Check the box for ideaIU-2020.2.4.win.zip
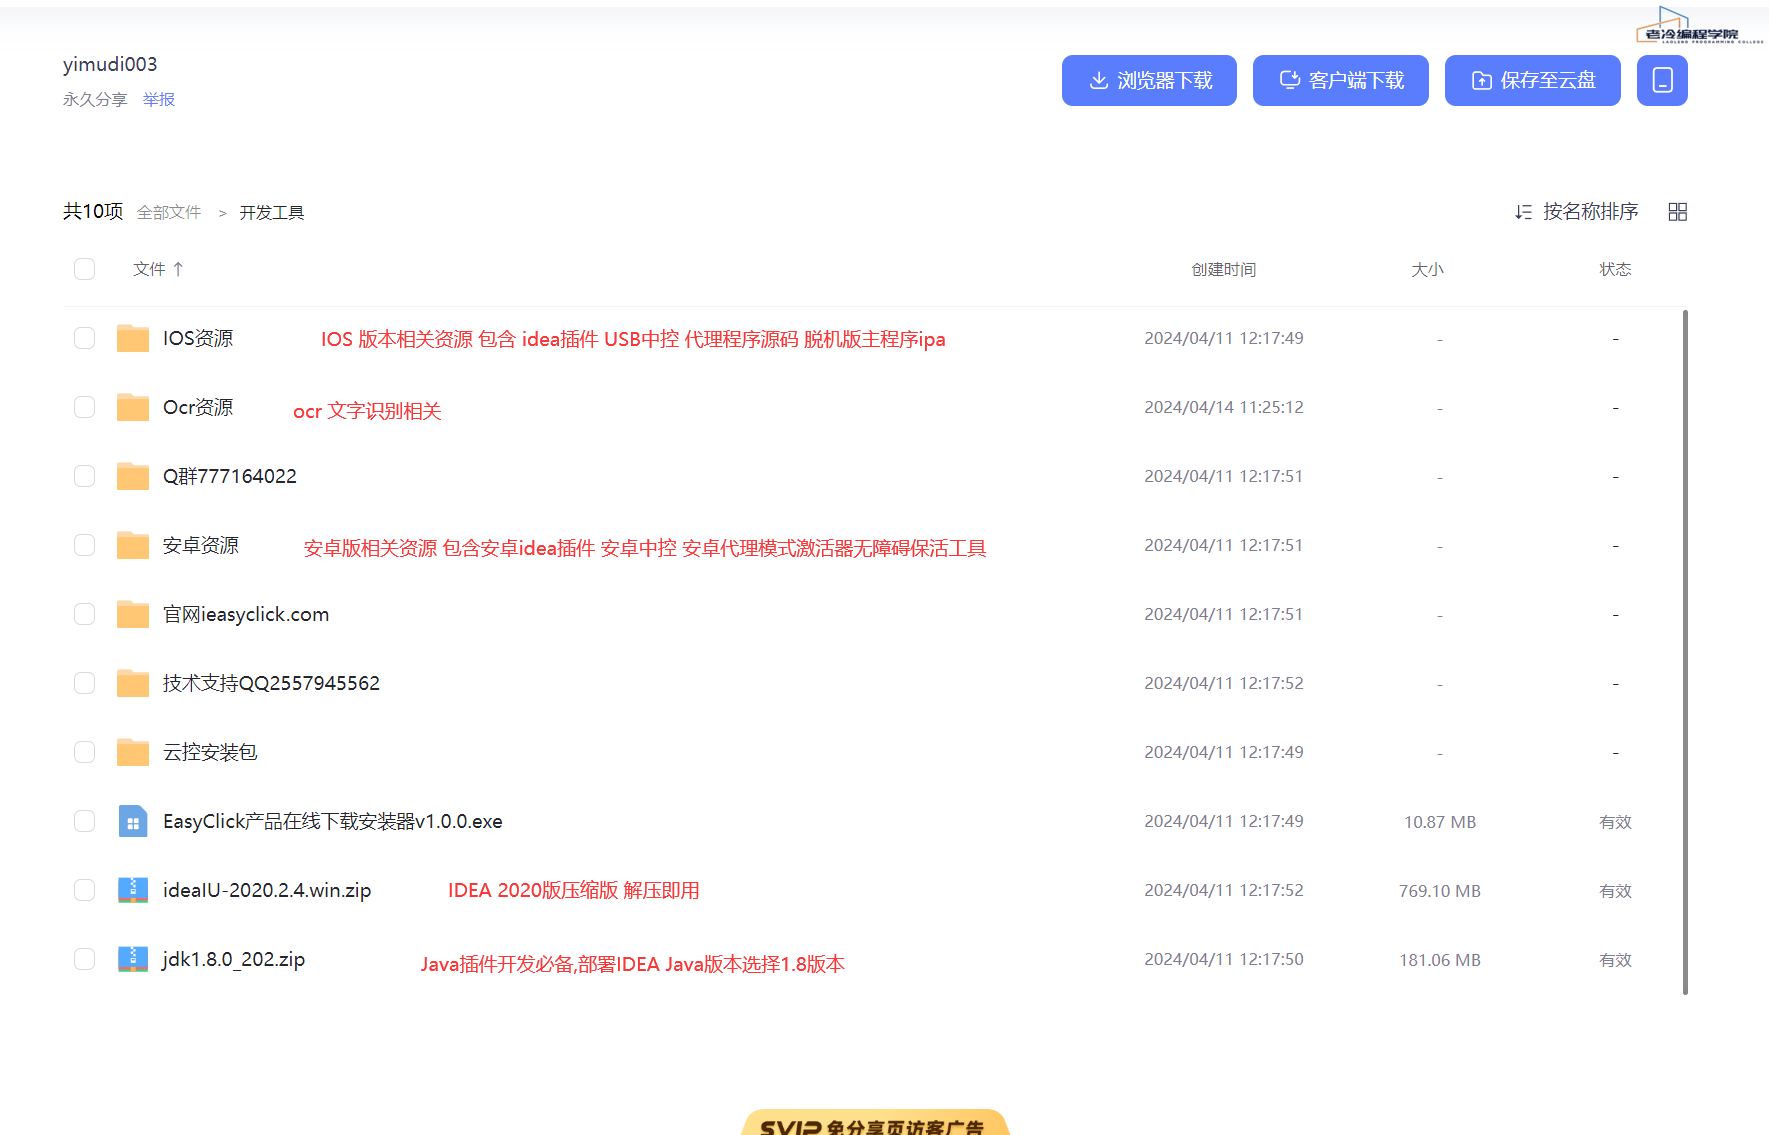This screenshot has height=1135, width=1769. [x=85, y=890]
